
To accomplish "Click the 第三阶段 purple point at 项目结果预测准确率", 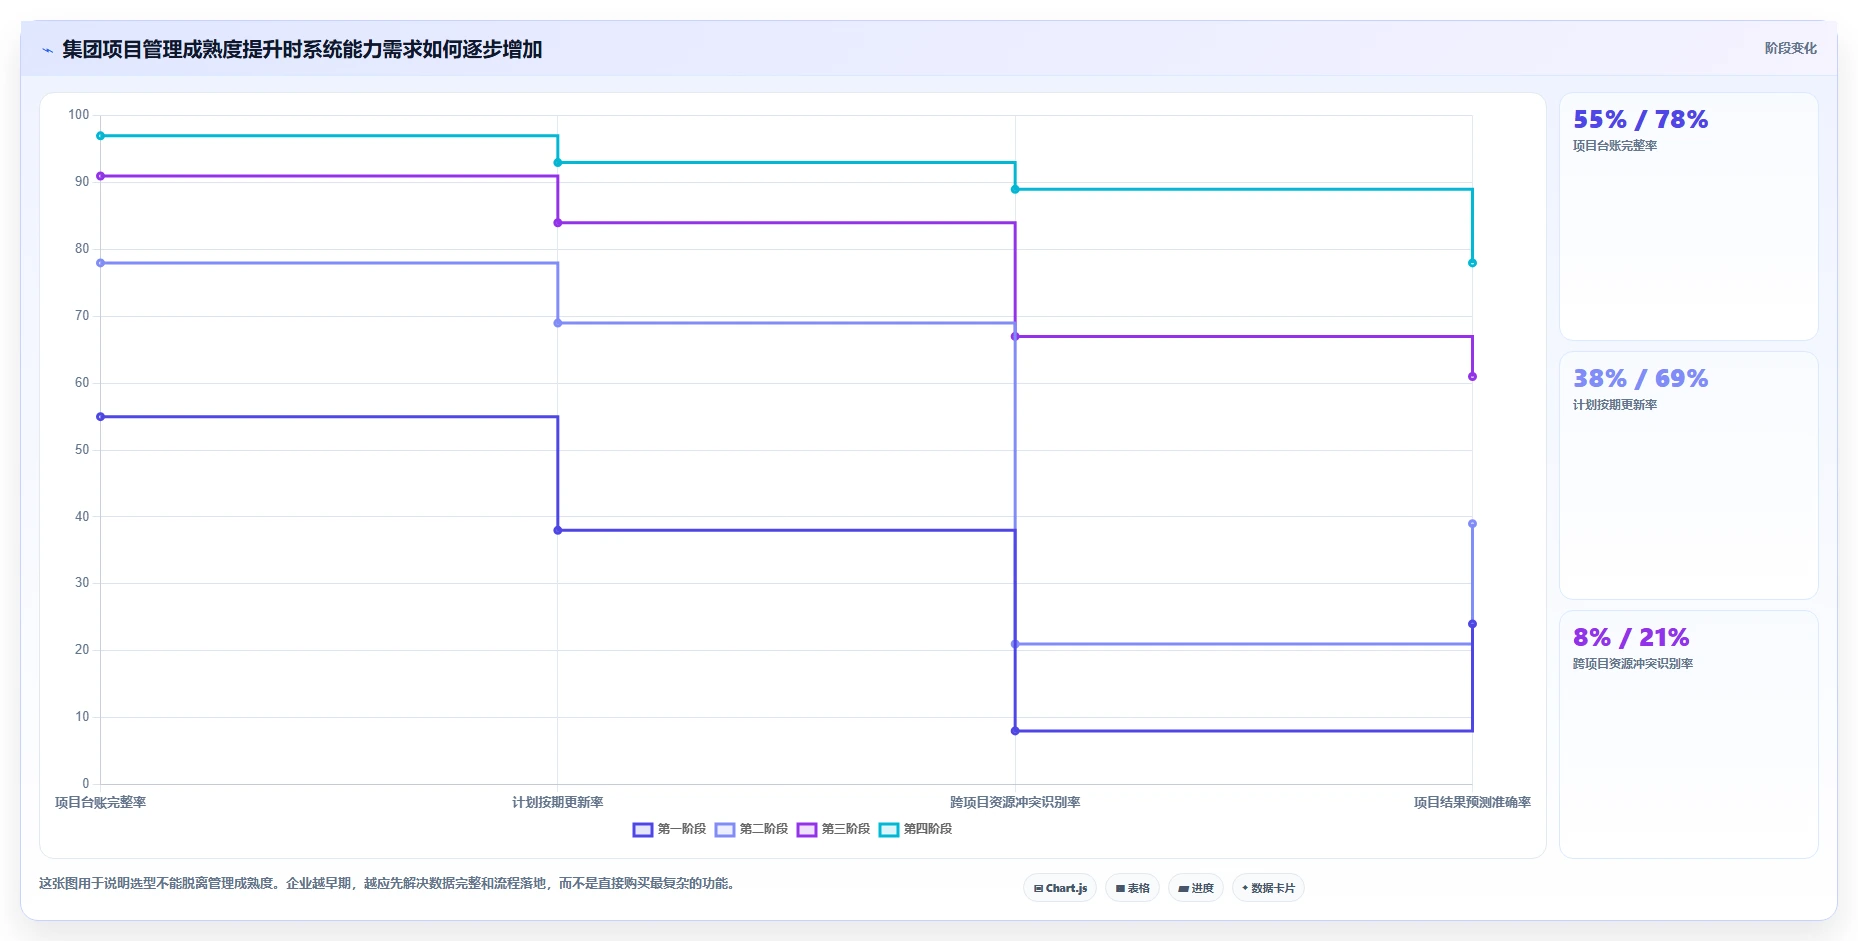I will pos(1472,377).
